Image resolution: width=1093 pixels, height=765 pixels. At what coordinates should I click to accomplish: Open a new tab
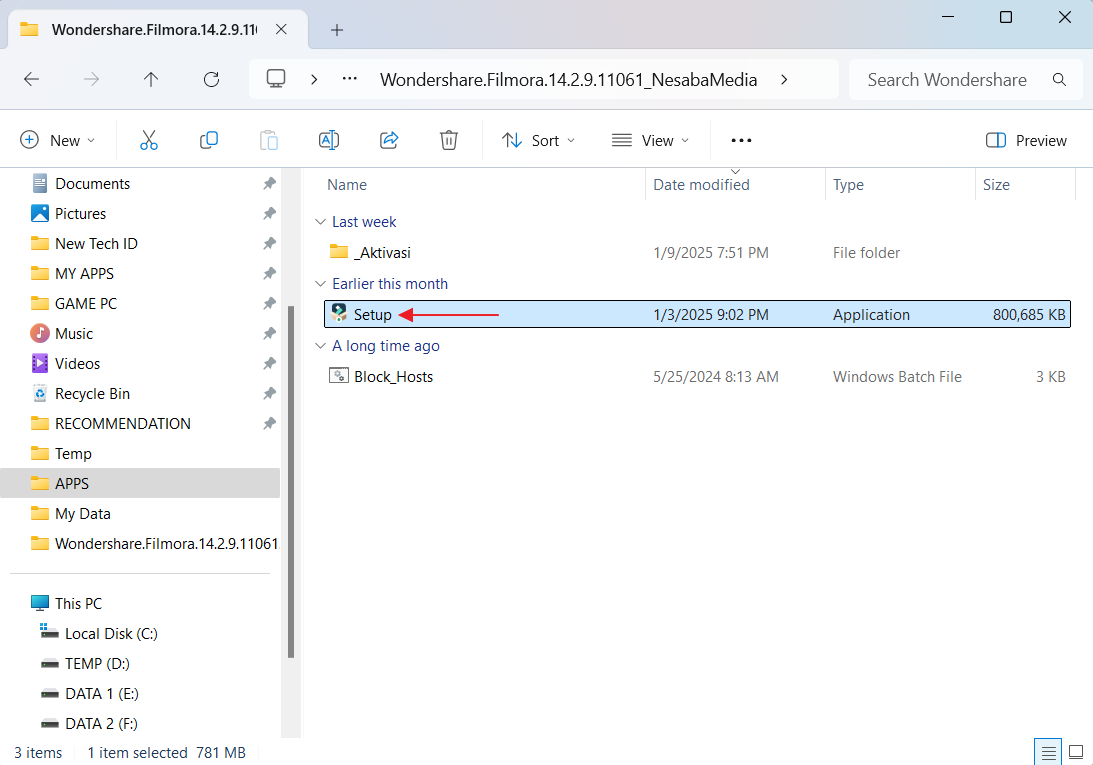click(x=337, y=30)
